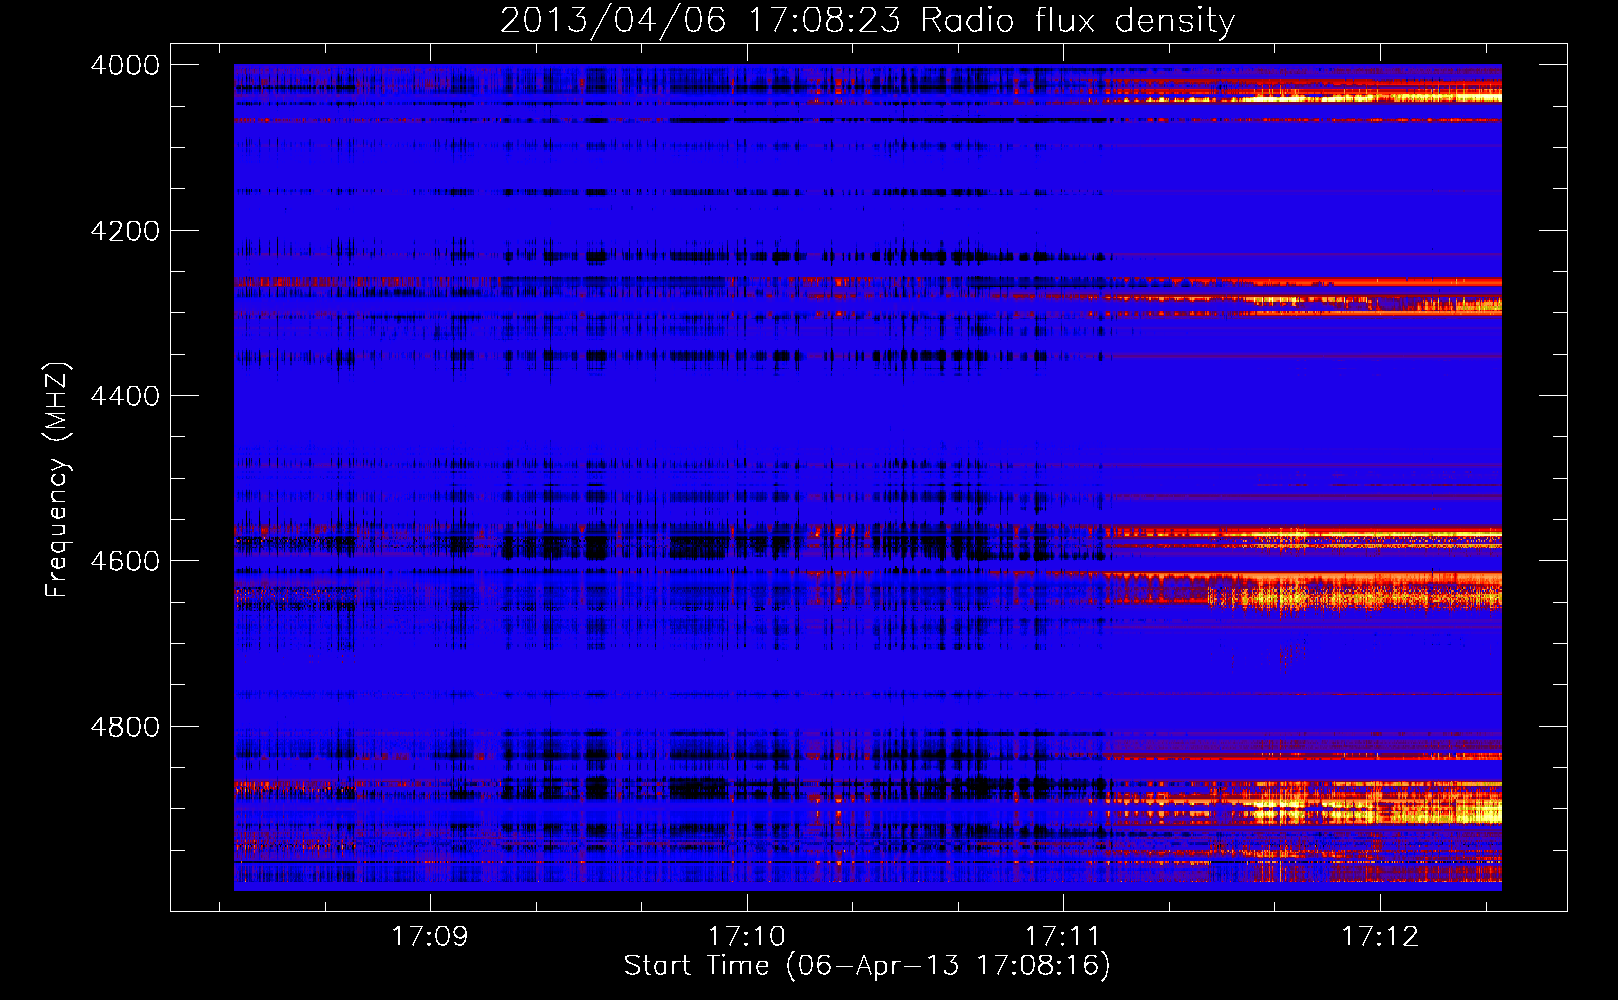This screenshot has height=1000, width=1618.
Task: Click the 4600 frequency tick label
Action: (125, 561)
